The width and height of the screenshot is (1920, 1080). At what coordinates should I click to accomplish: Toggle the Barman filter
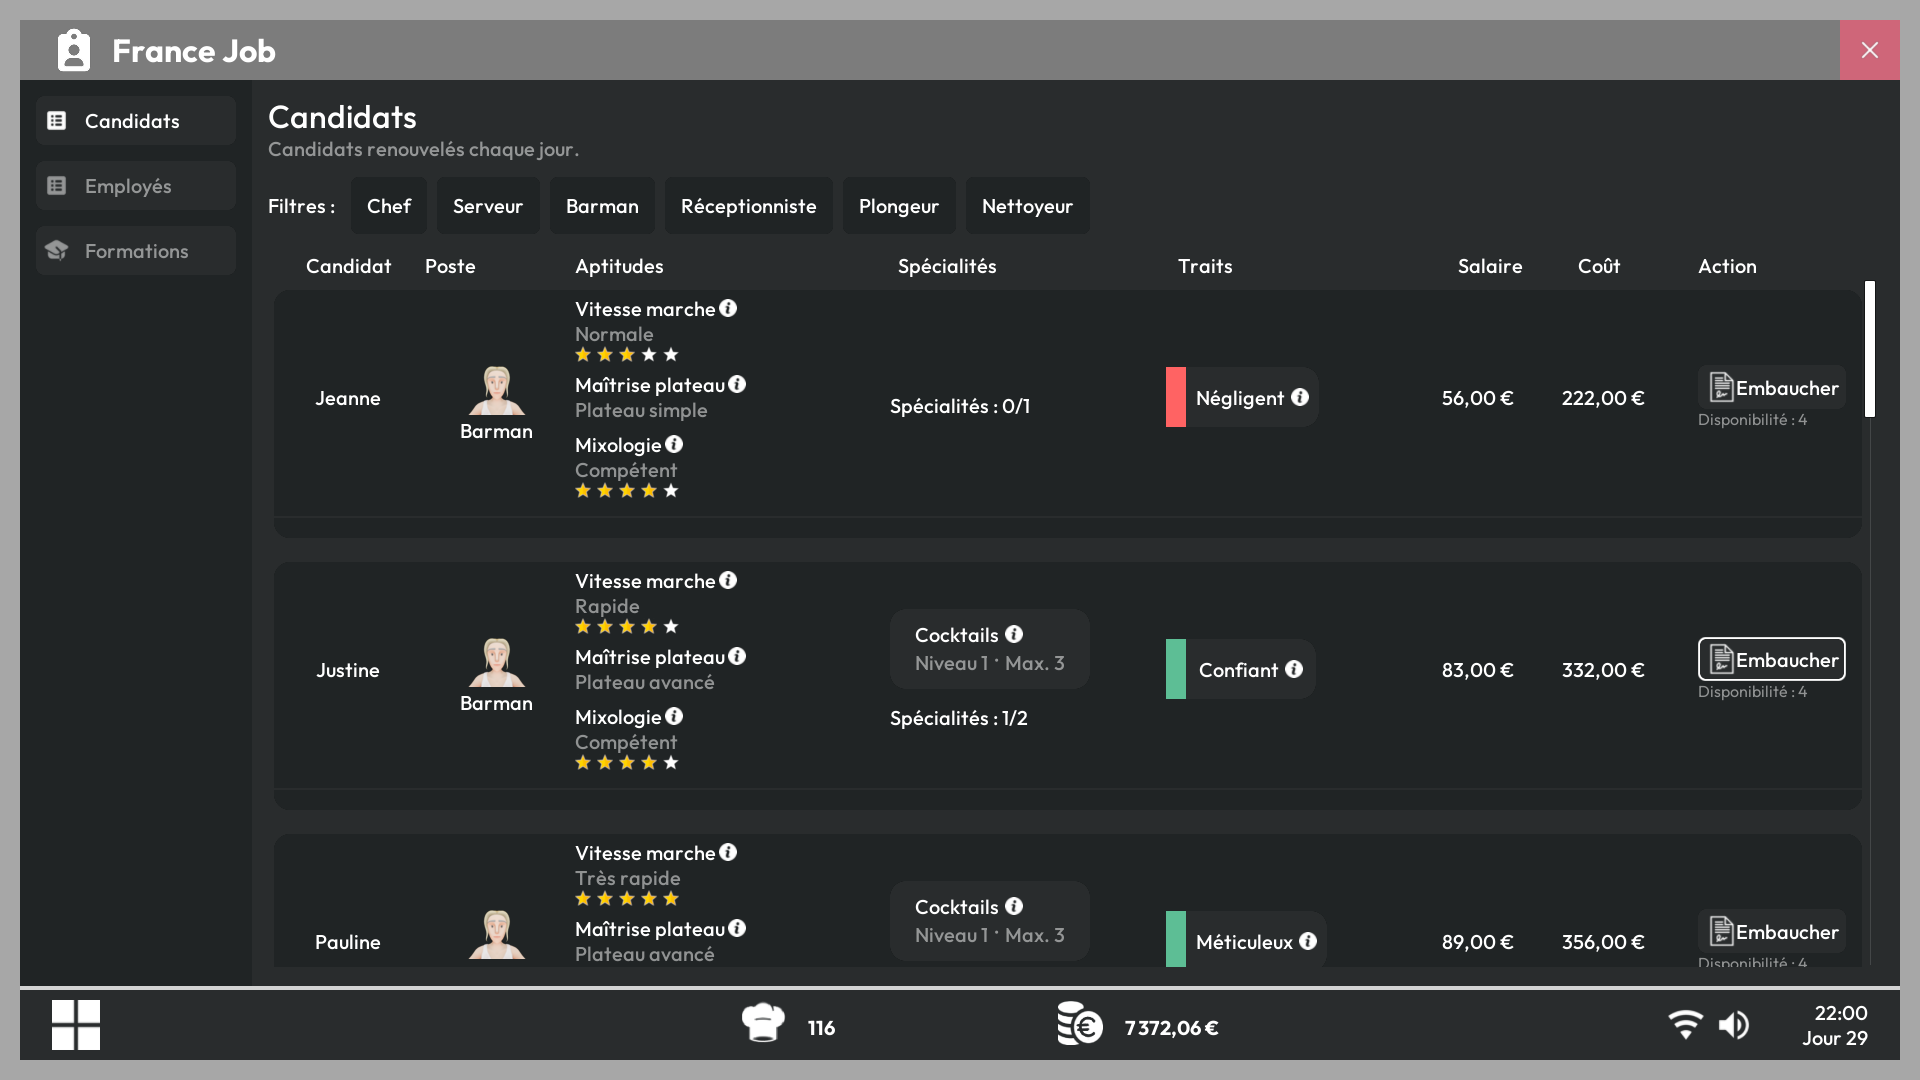coord(602,206)
